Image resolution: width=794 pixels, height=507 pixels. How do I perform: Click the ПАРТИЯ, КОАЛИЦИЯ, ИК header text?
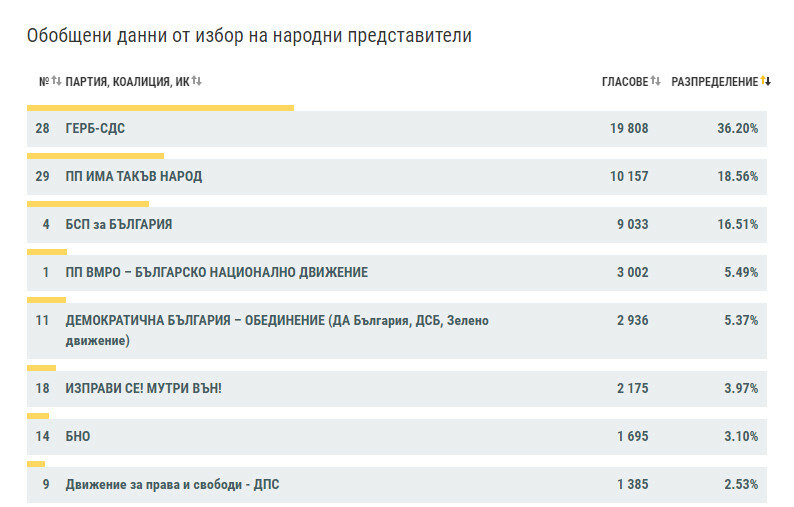point(127,82)
